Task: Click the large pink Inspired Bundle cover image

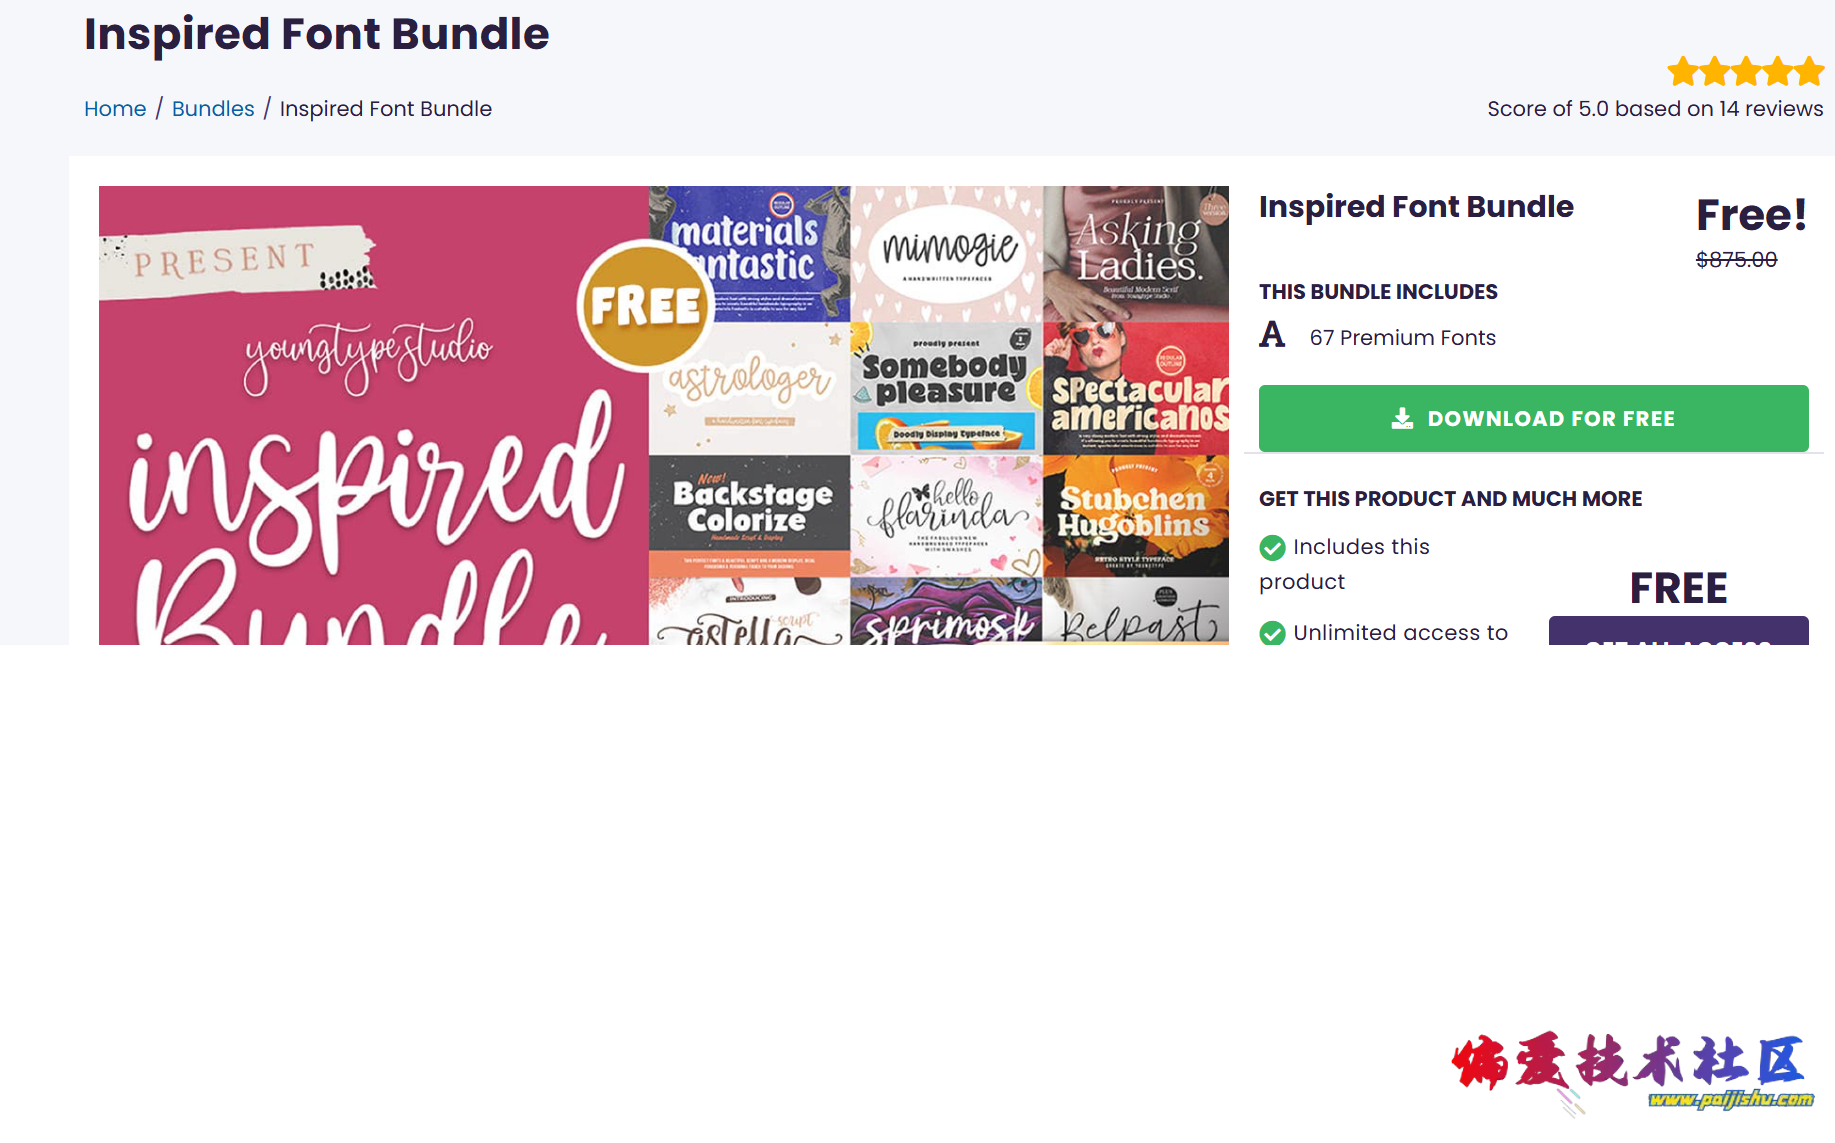Action: (374, 415)
